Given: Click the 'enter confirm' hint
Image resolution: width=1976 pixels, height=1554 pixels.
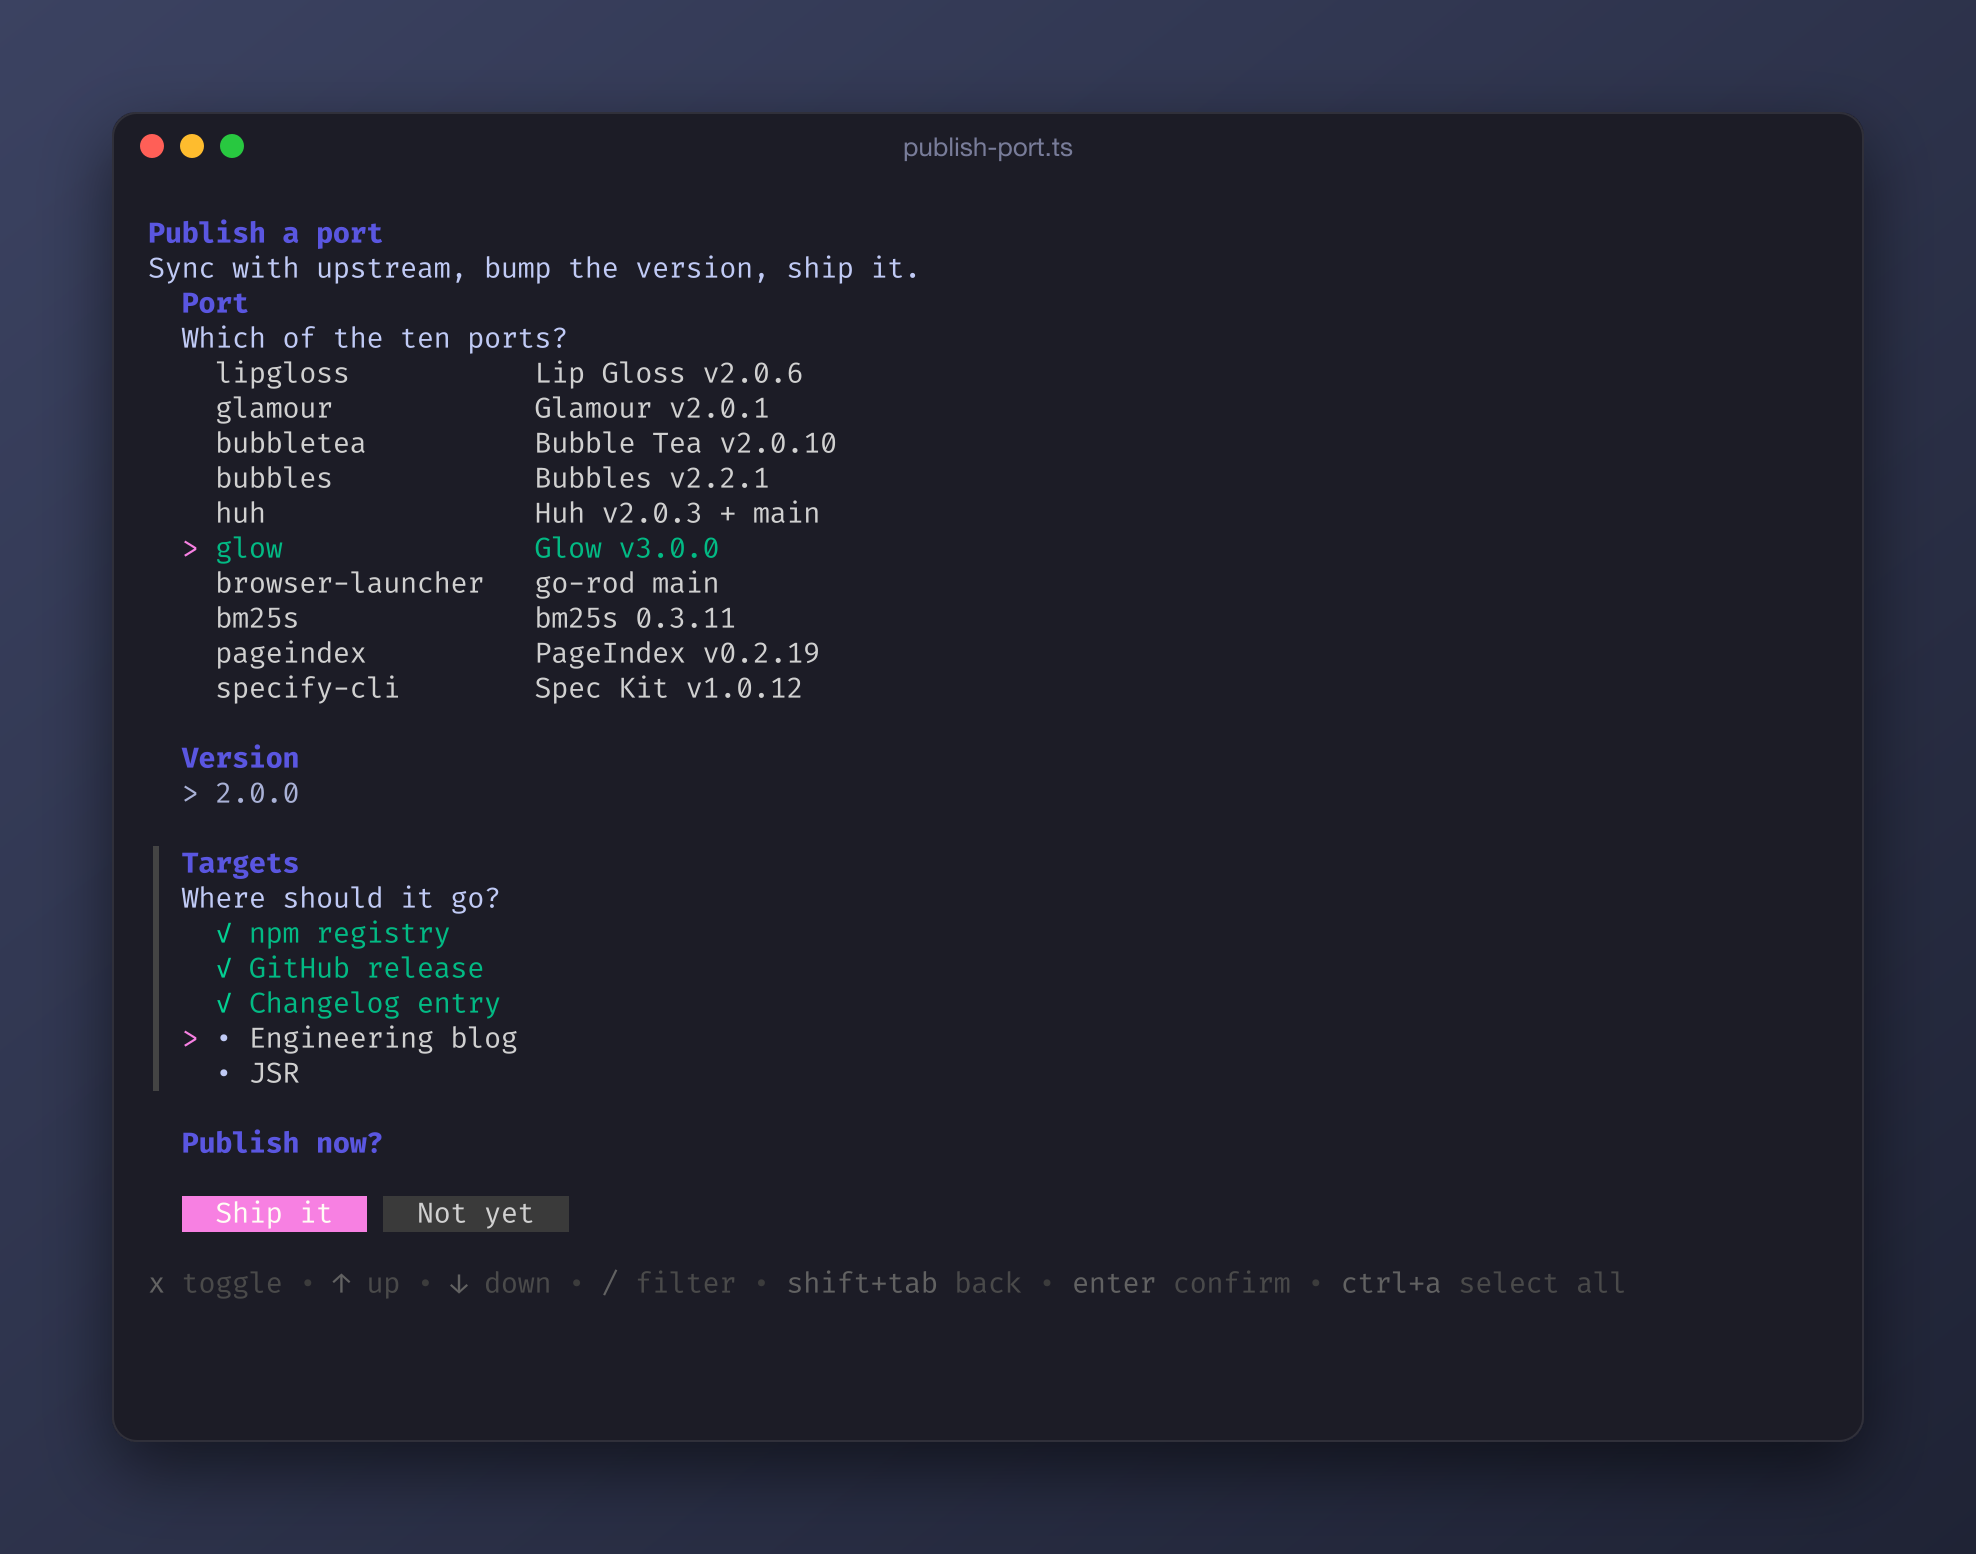Looking at the screenshot, I should tap(1181, 1283).
